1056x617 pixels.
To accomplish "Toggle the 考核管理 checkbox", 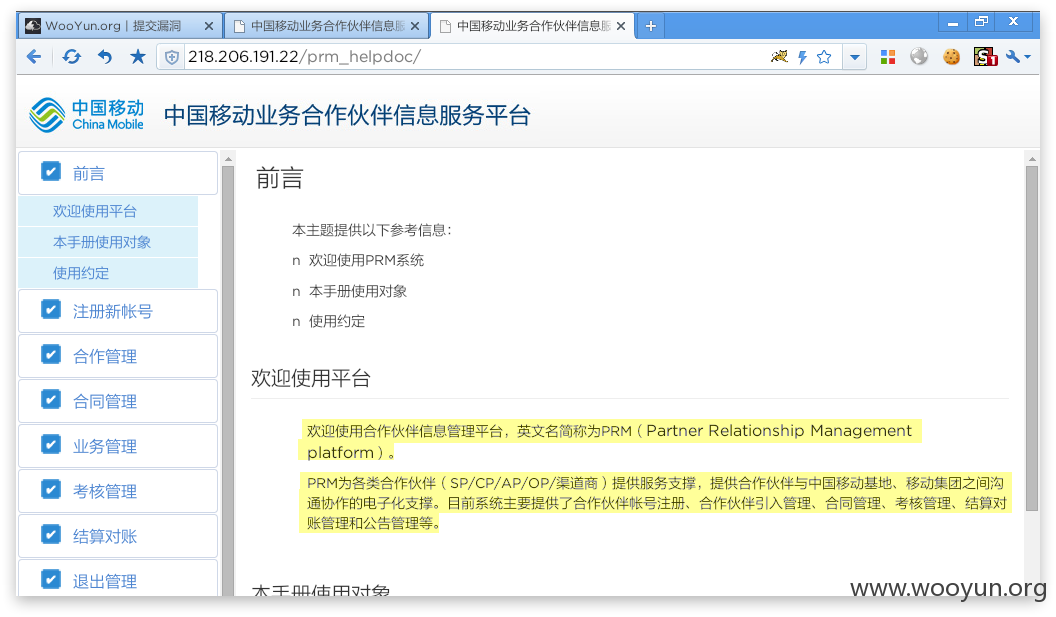I will point(51,489).
